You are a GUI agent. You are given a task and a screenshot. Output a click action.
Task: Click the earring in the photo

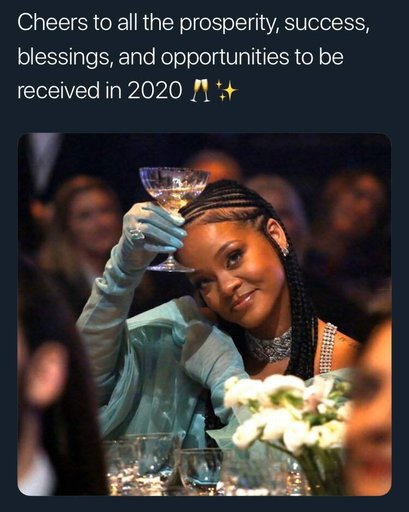(286, 251)
